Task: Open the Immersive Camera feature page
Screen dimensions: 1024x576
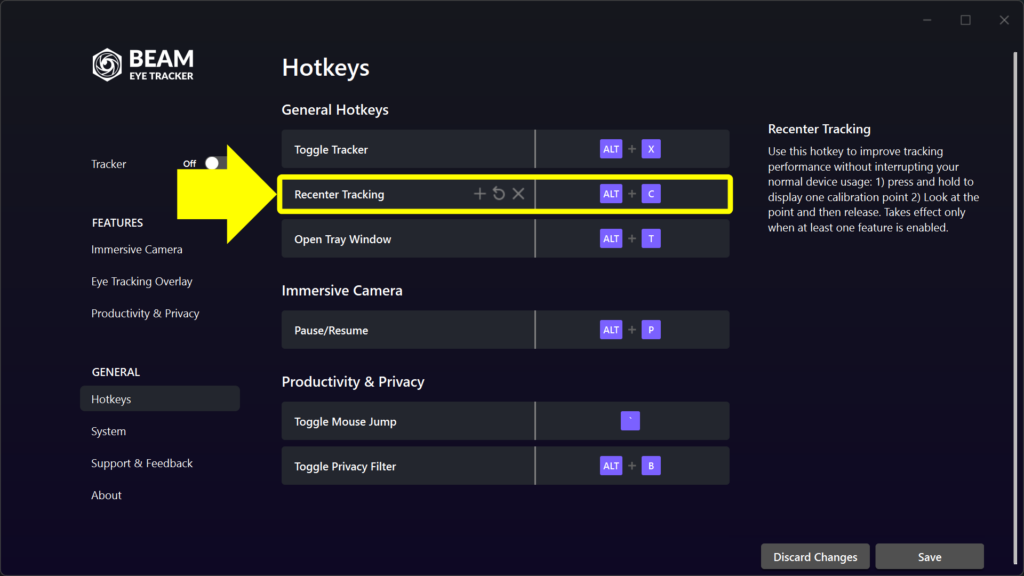Action: [x=136, y=249]
